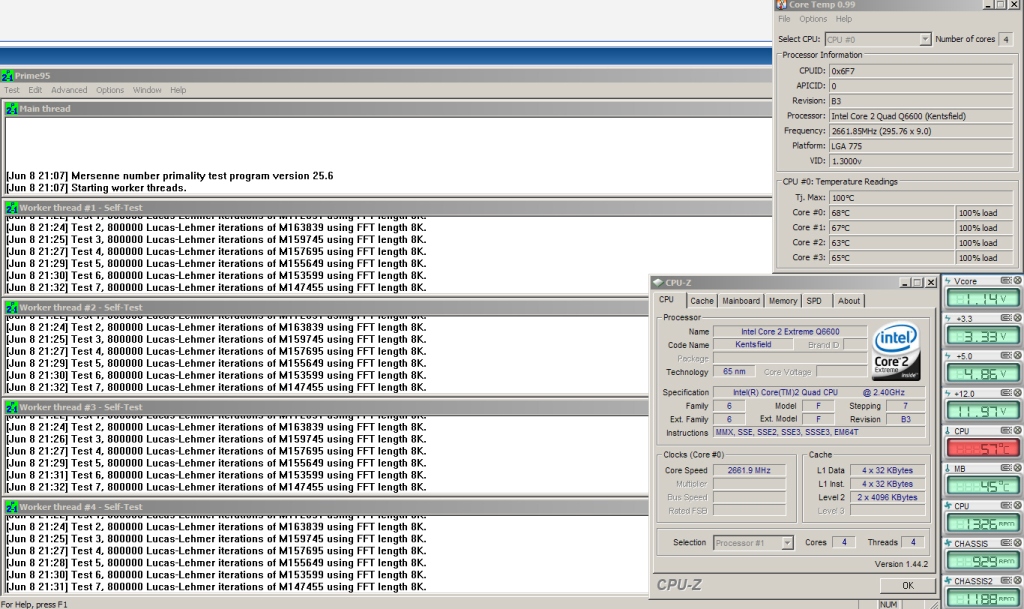Click the VID value 1.3000v
Viewport: 1024px width, 609px height.
coord(921,161)
